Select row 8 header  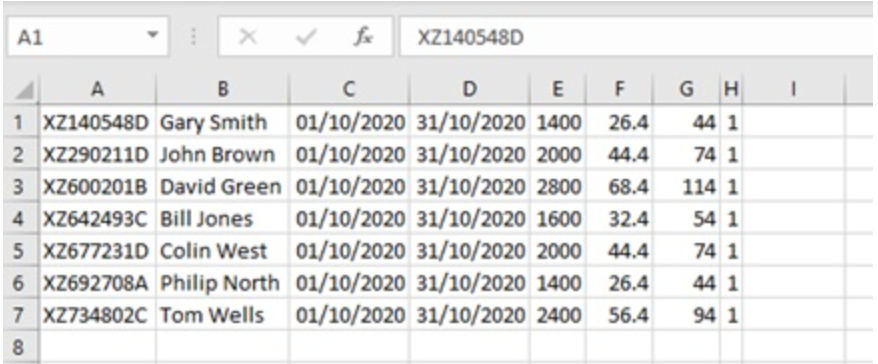click(x=19, y=347)
